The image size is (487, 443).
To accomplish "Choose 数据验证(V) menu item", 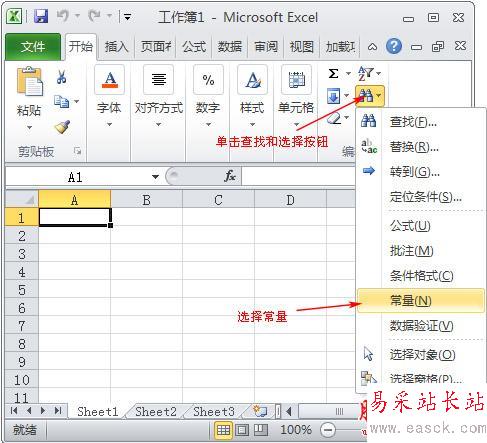I will click(x=421, y=326).
